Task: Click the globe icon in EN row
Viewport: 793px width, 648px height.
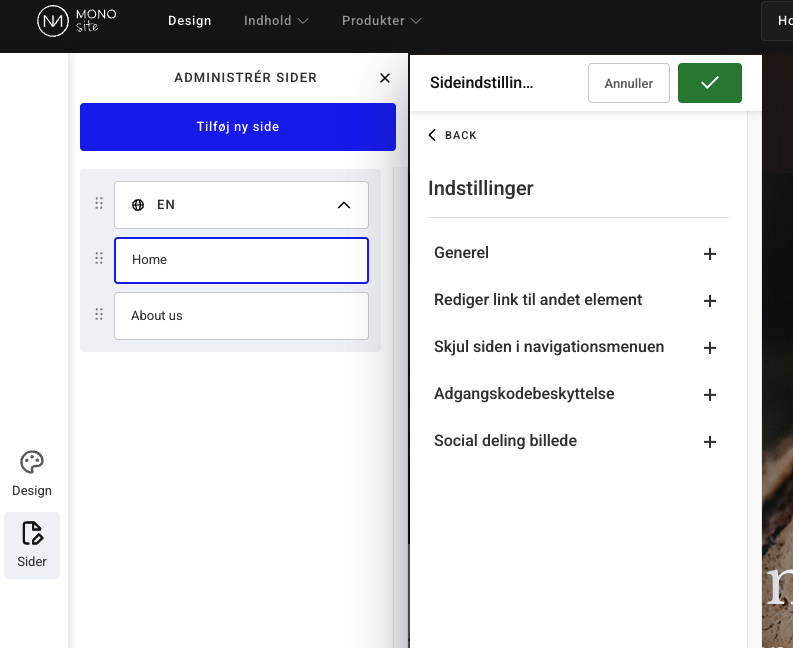Action: tap(138, 205)
